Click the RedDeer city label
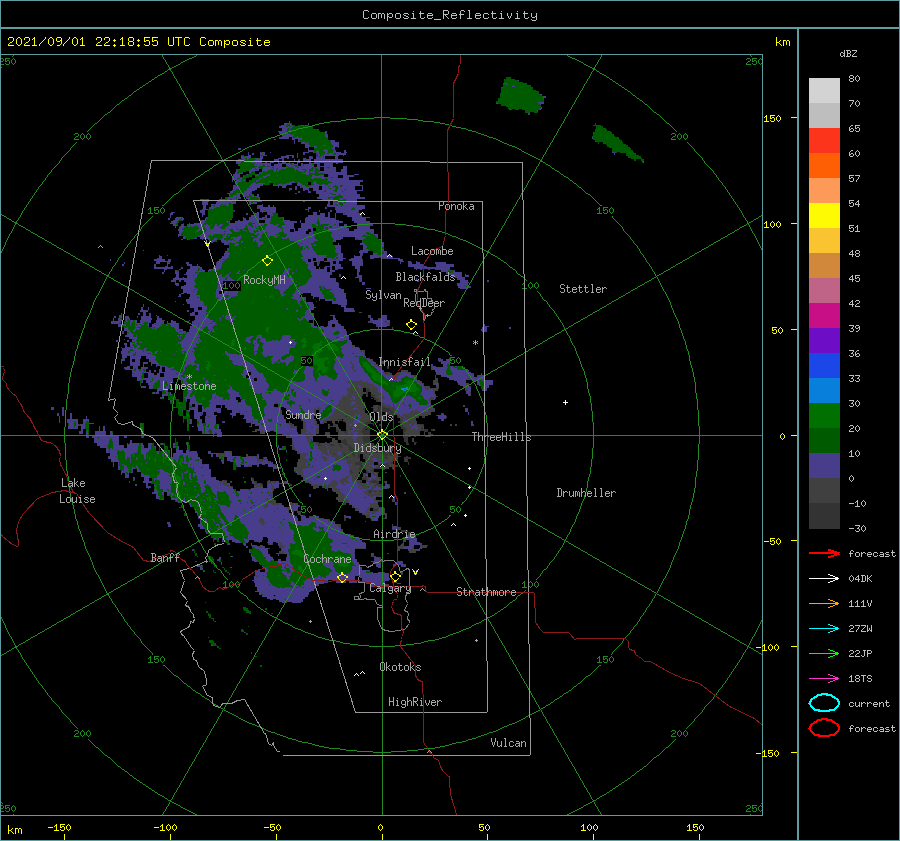The width and height of the screenshot is (900, 841). [x=424, y=303]
